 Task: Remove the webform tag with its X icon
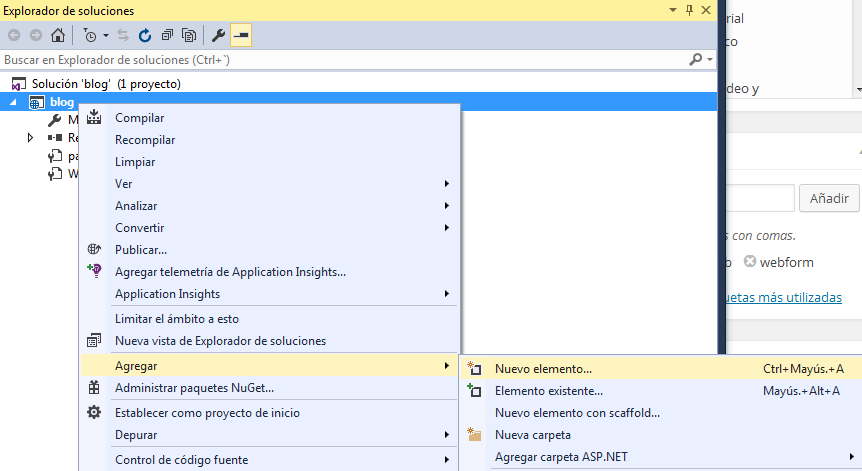(x=749, y=263)
